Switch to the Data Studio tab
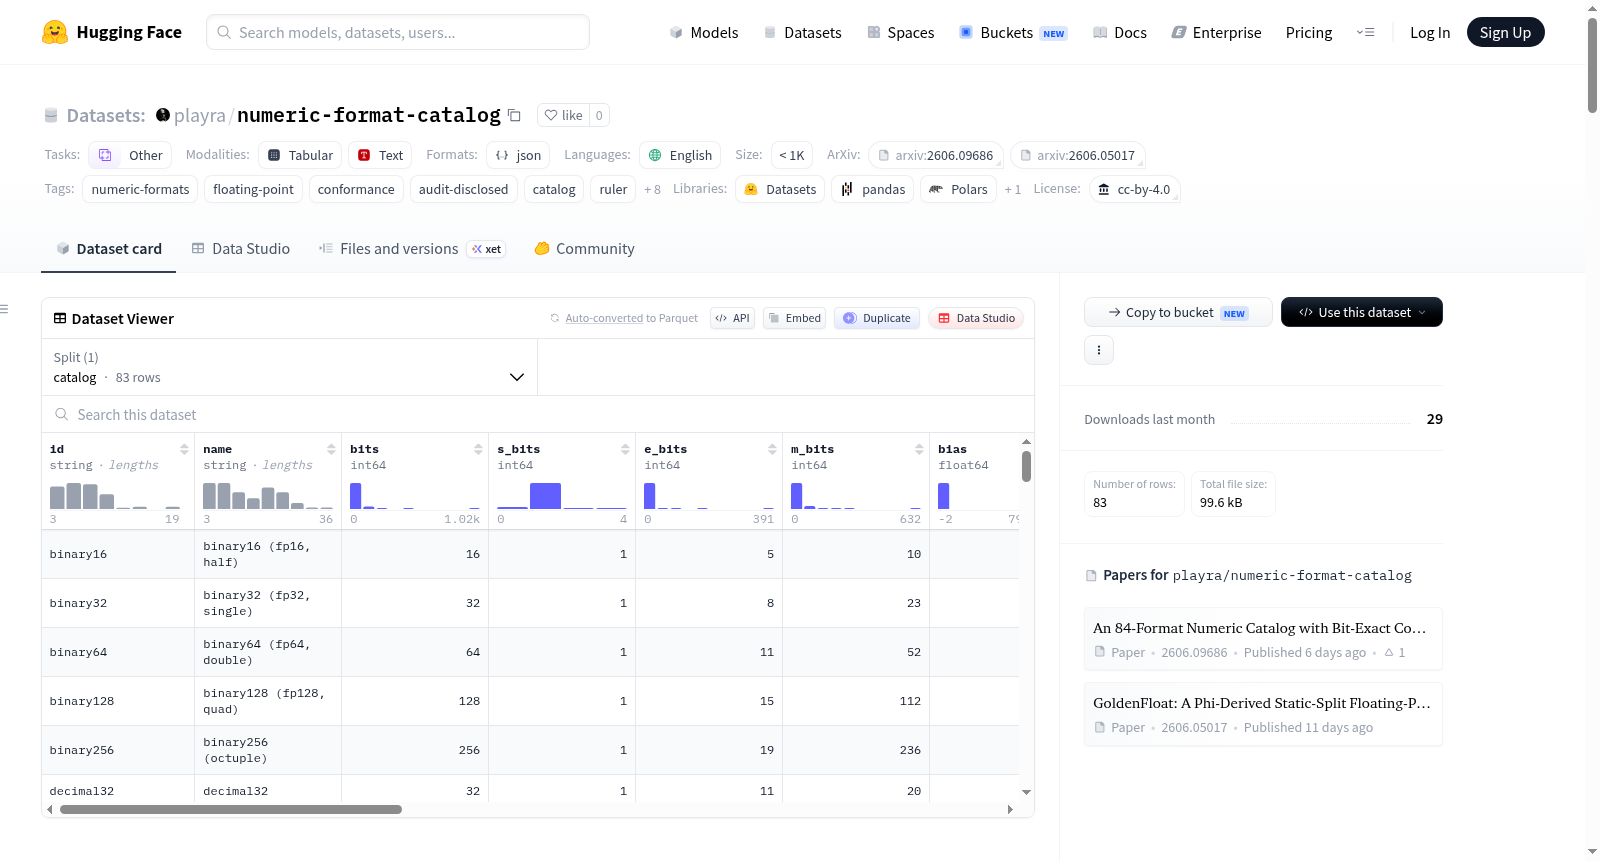This screenshot has height=861, width=1600. click(x=241, y=249)
